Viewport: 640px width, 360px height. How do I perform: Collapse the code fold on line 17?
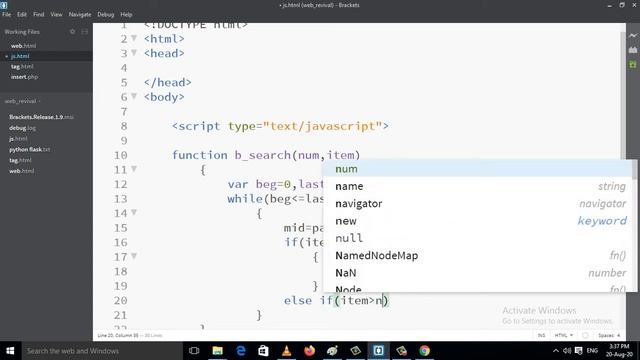click(x=134, y=256)
